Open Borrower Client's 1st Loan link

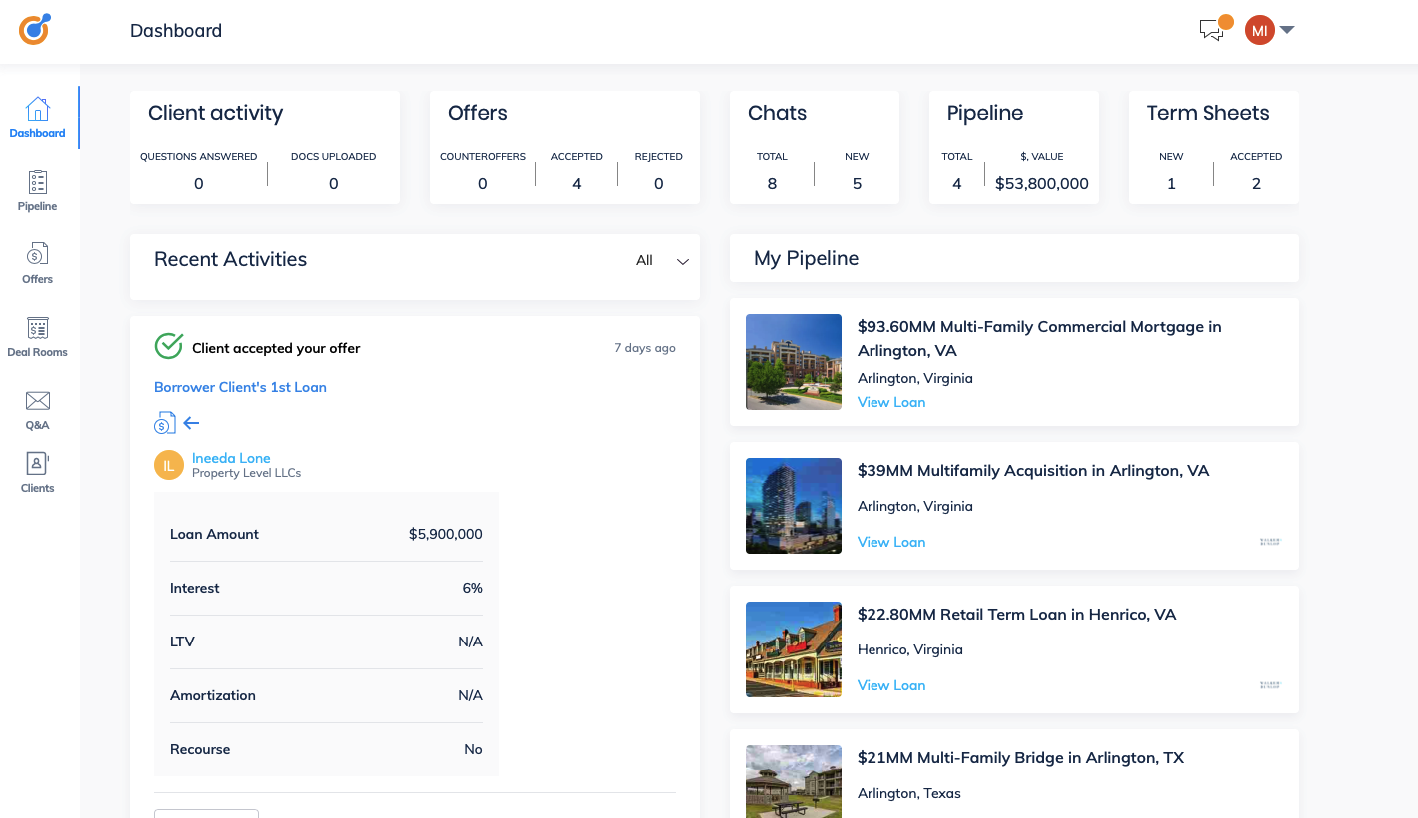[x=240, y=387]
